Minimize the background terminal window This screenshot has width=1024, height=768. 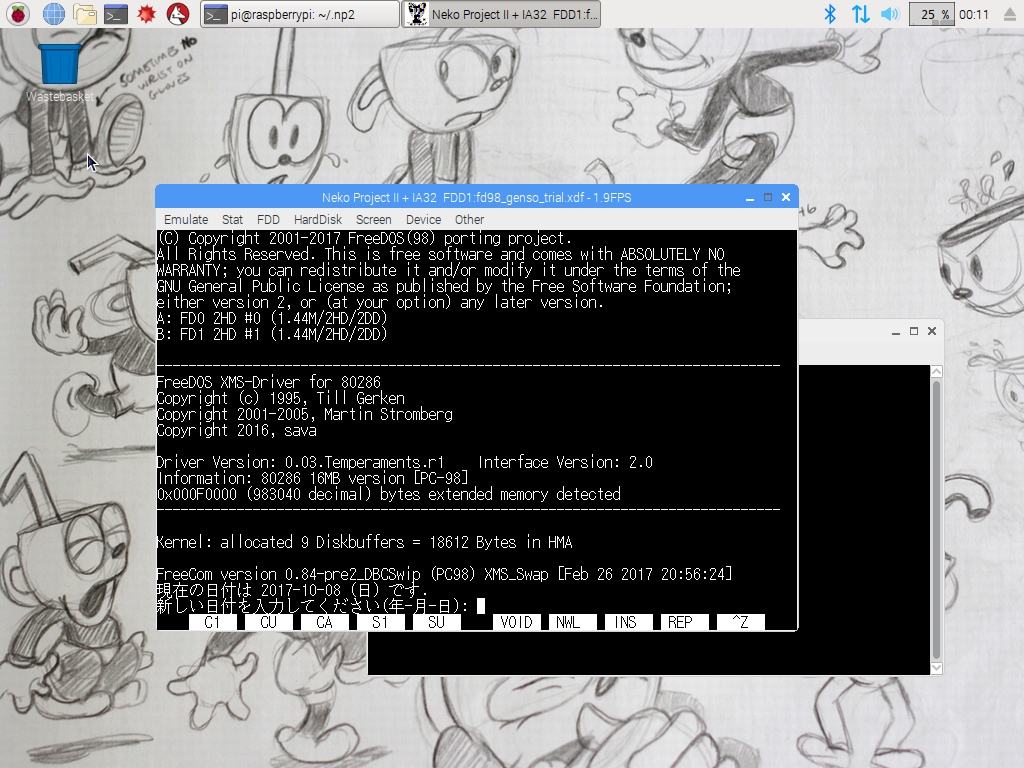click(x=896, y=332)
